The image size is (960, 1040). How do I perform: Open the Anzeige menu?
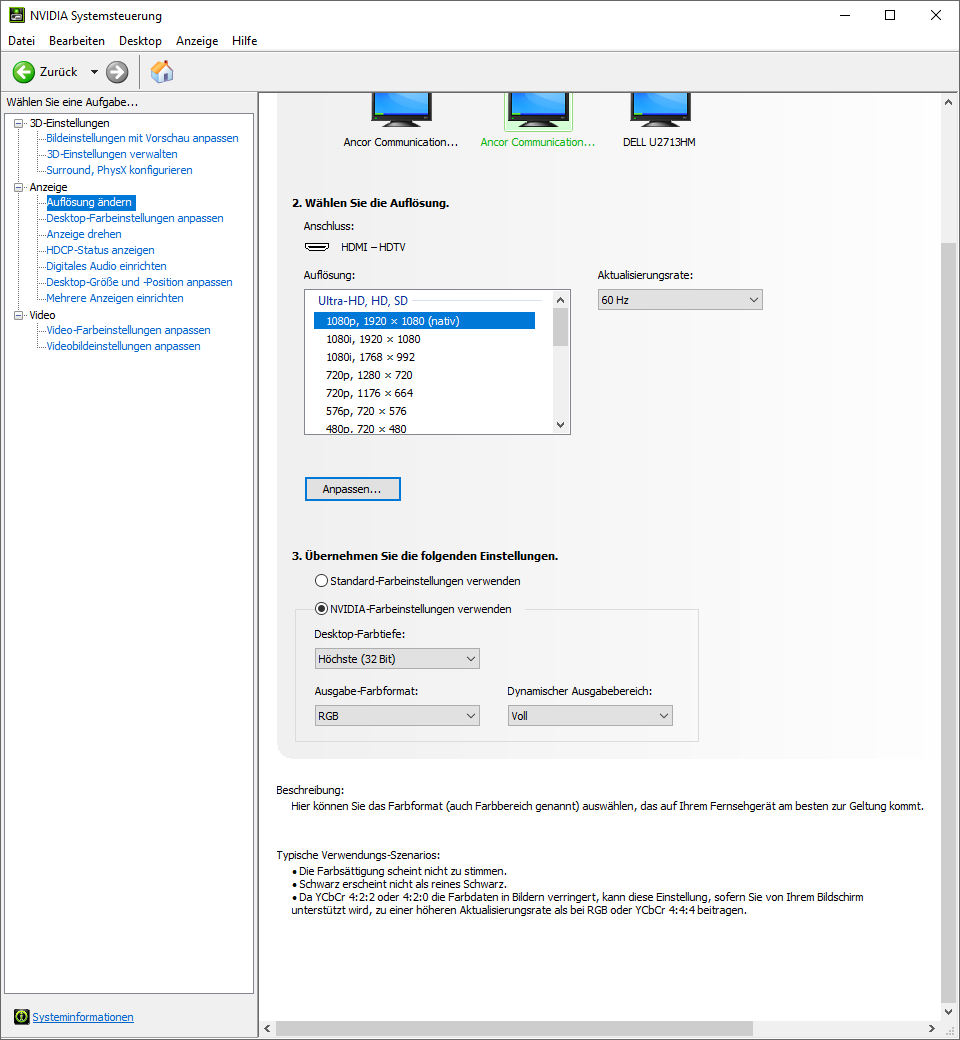point(197,40)
